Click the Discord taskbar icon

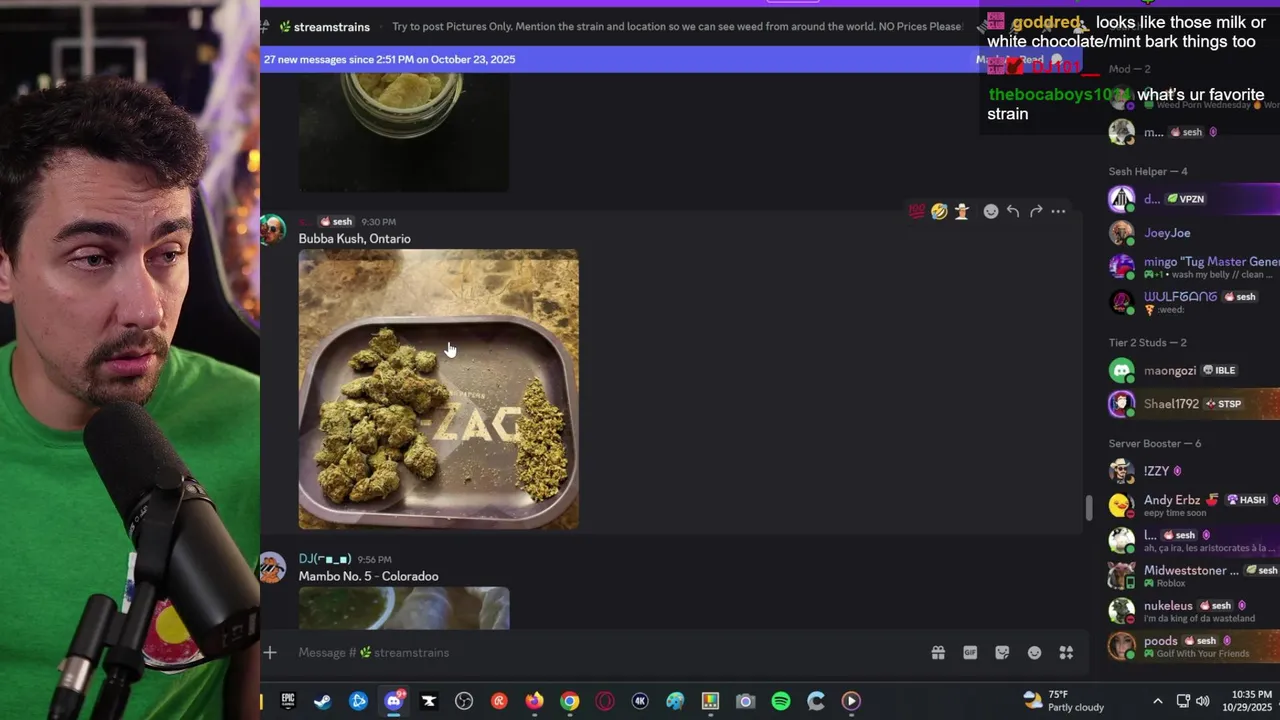[x=394, y=701]
